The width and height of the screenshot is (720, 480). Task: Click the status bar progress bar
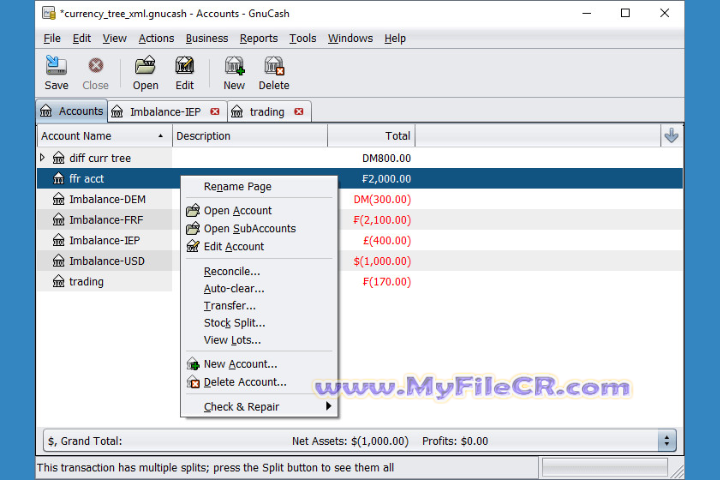point(605,468)
